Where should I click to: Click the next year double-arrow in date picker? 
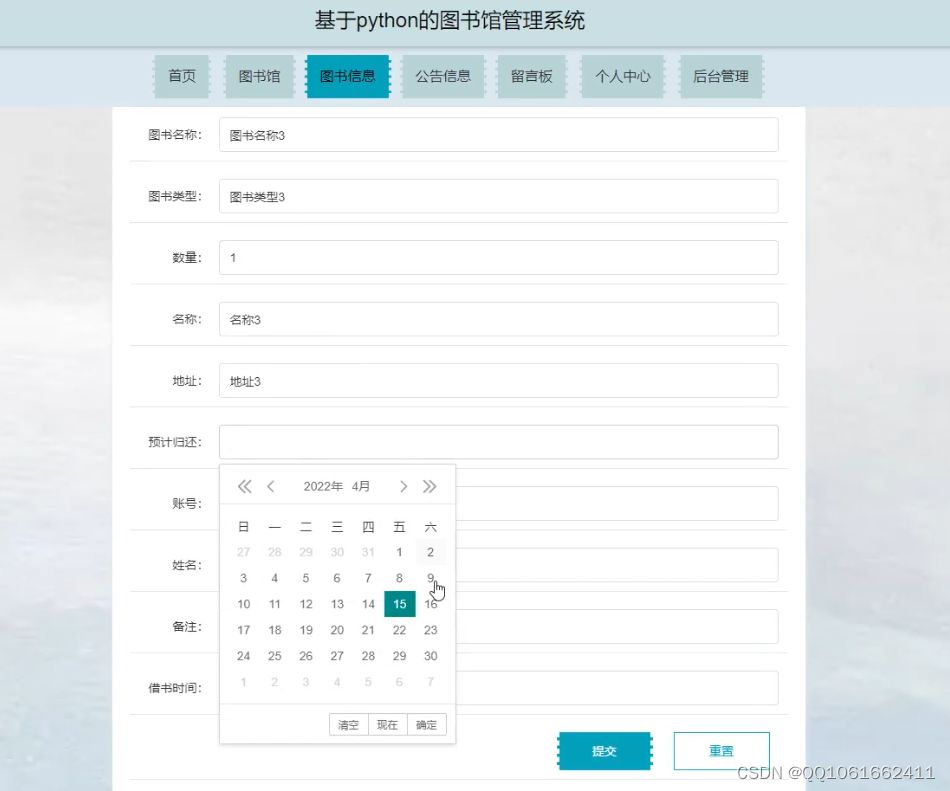click(x=430, y=486)
